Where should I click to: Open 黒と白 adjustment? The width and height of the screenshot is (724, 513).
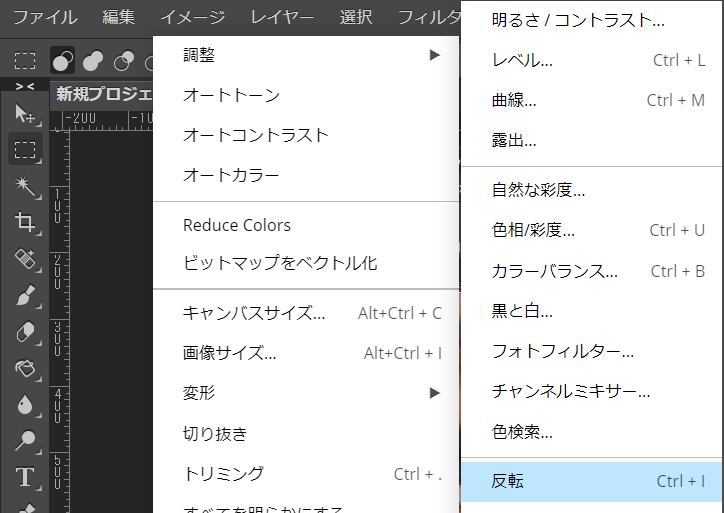(x=591, y=311)
